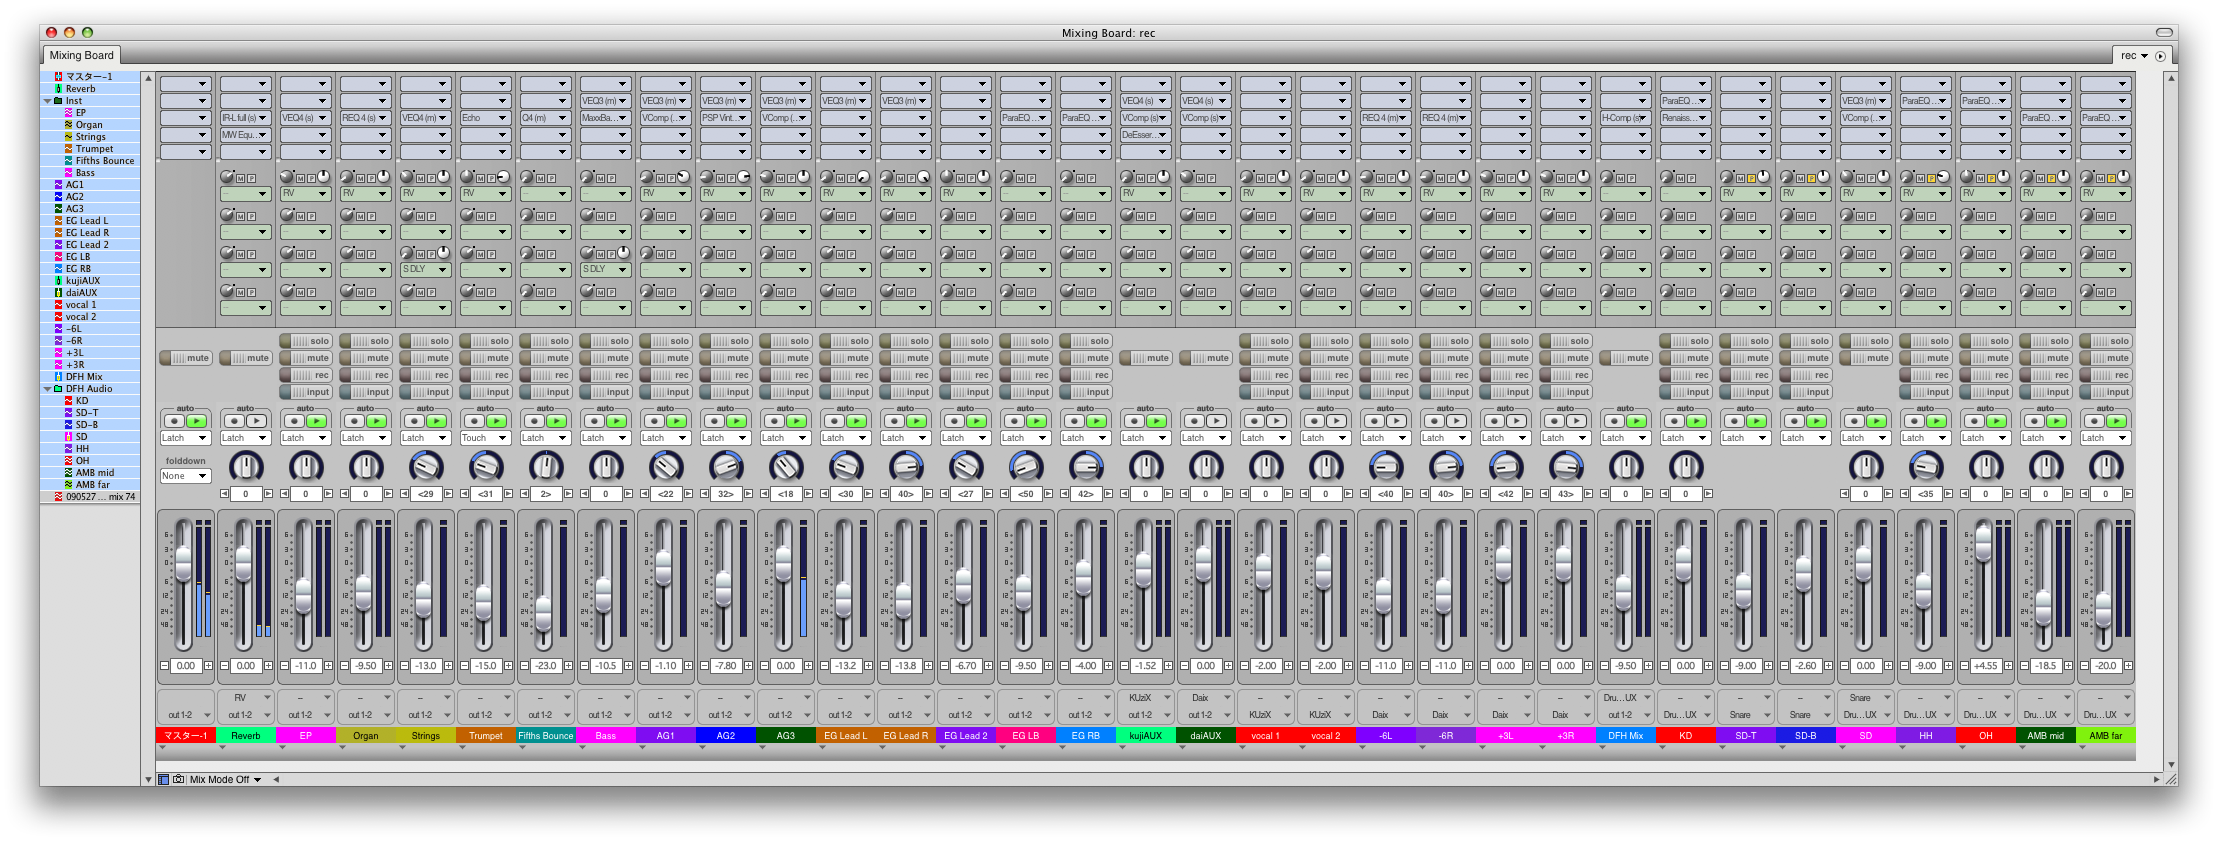Click the OH channel name label
Viewport: 2218px width, 841px height.
click(x=1986, y=736)
